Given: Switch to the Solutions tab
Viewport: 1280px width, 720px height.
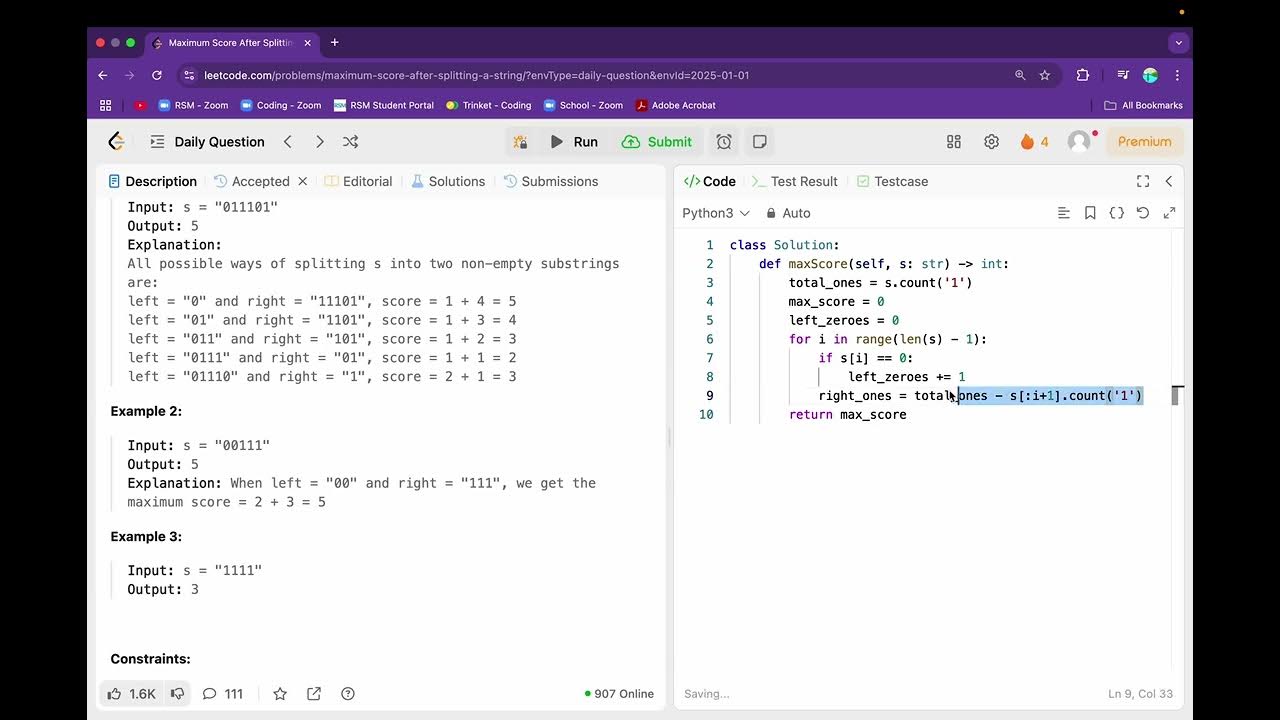Looking at the screenshot, I should click(x=447, y=181).
